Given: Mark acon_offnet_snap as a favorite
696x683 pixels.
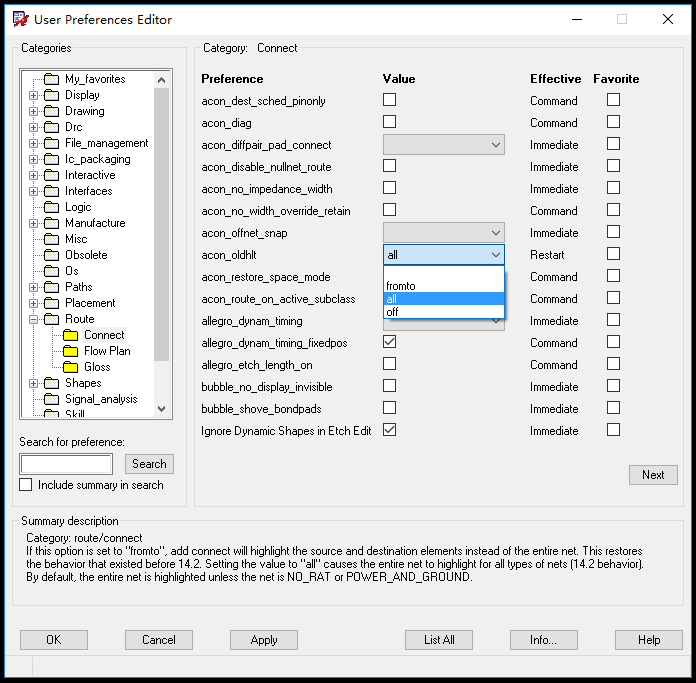Looking at the screenshot, I should point(613,232).
